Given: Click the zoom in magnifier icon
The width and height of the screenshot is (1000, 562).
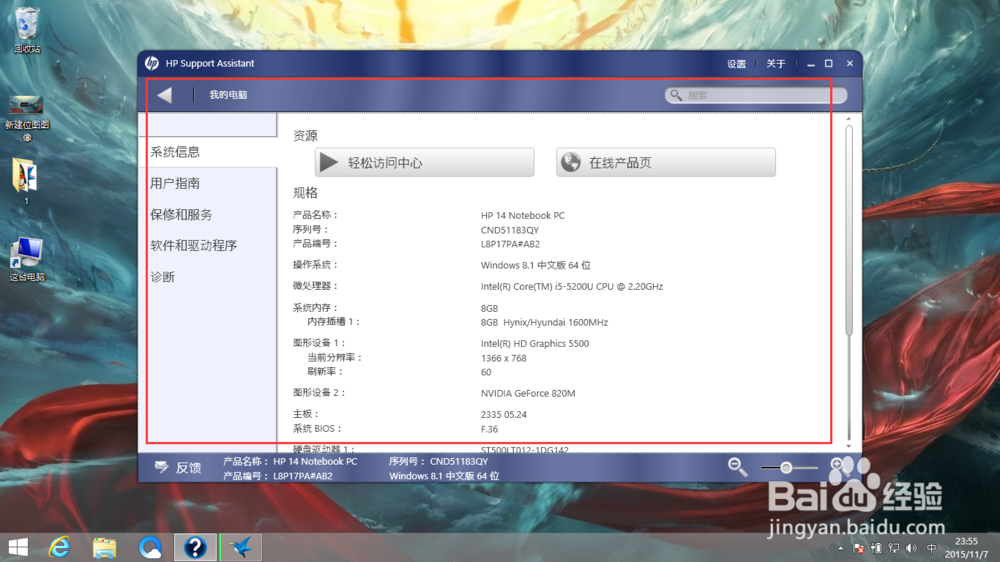Looking at the screenshot, I should [x=837, y=465].
